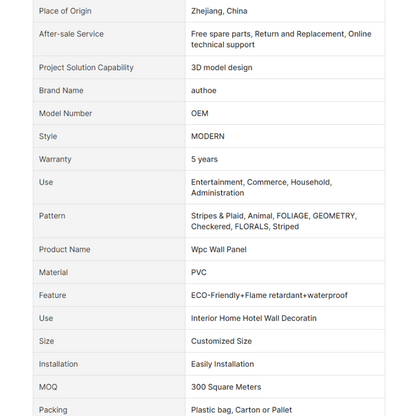
Task: Select the Customized Size value
Action: 221,341
